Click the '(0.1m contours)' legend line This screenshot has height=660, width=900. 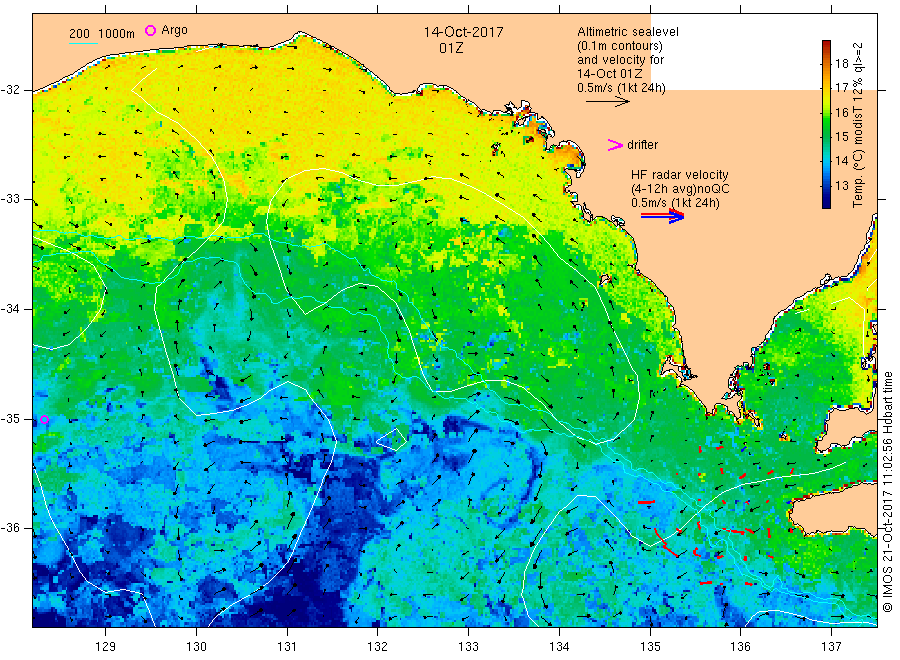click(620, 46)
